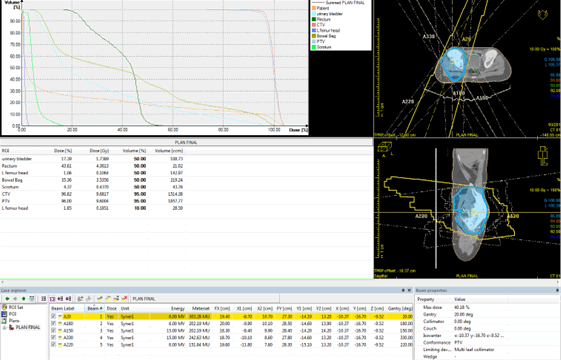
Task: Select the CTV row in ROI table
Action: (x=93, y=194)
